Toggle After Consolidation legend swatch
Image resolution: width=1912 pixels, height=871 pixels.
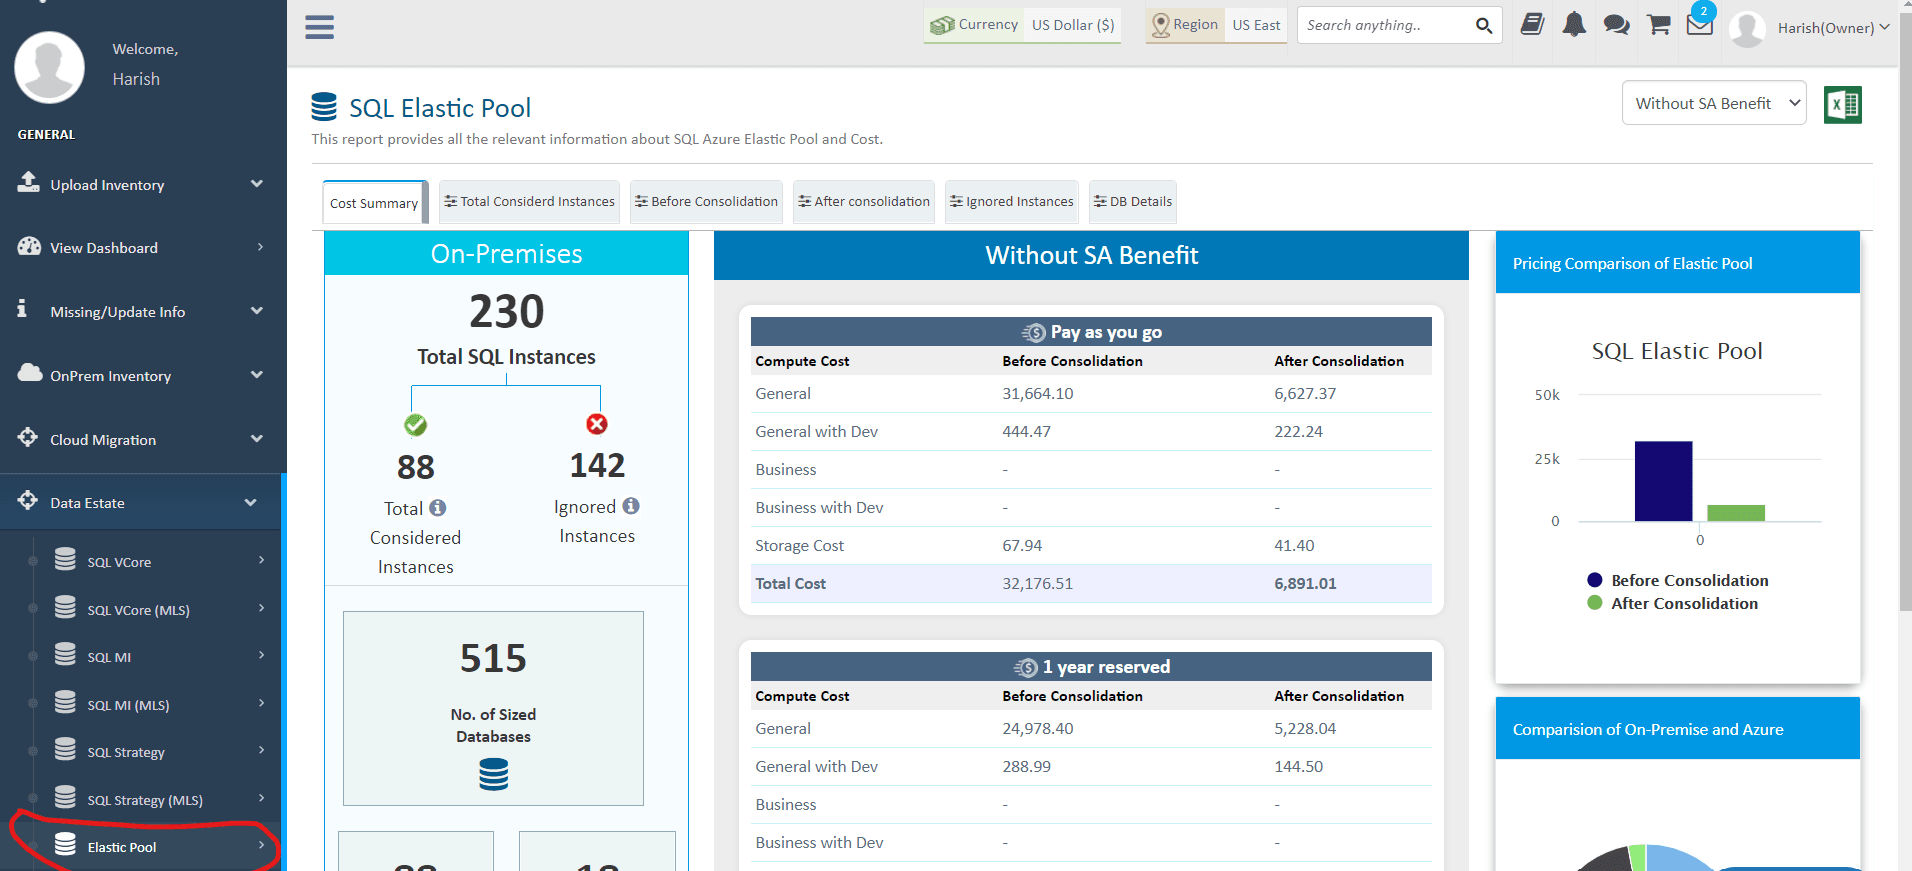point(1595,603)
